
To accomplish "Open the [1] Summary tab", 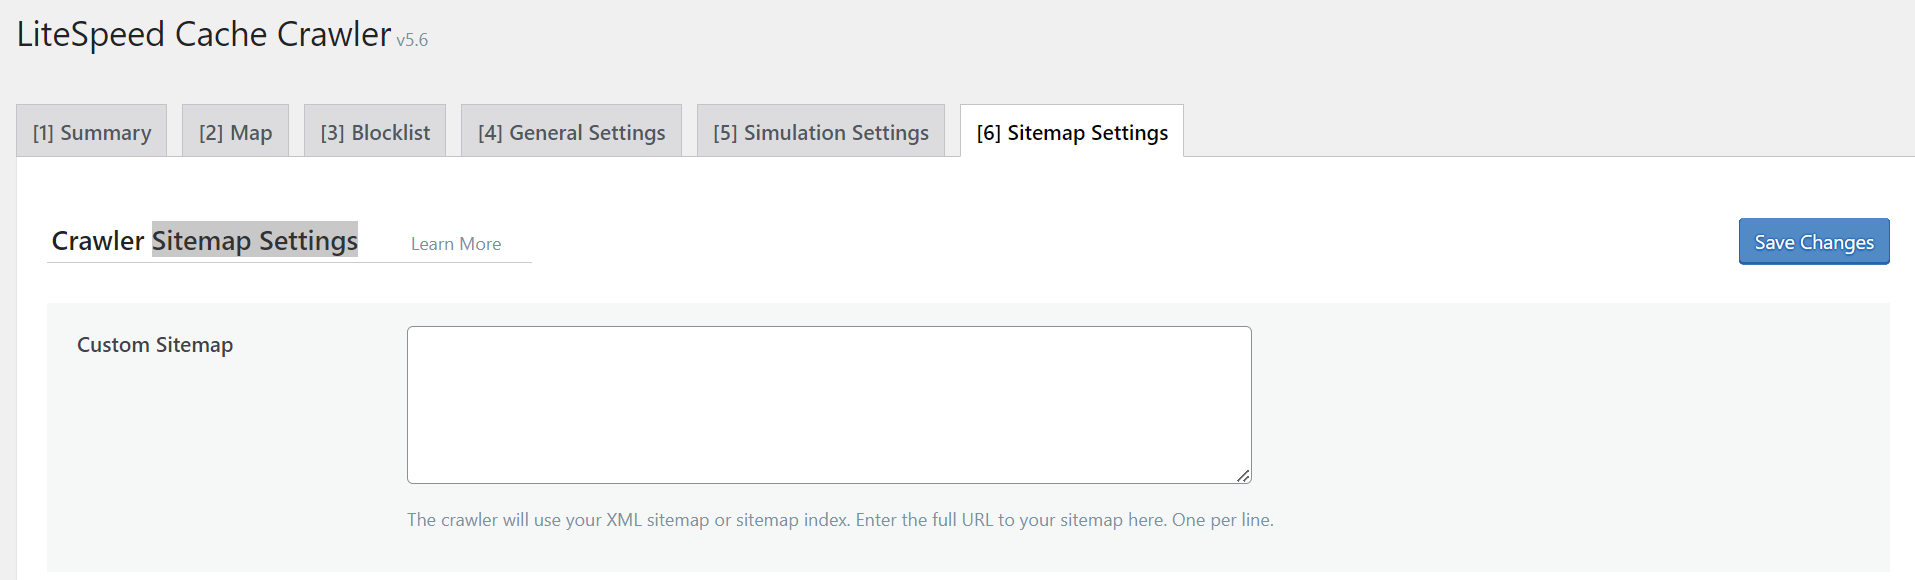I will (92, 132).
